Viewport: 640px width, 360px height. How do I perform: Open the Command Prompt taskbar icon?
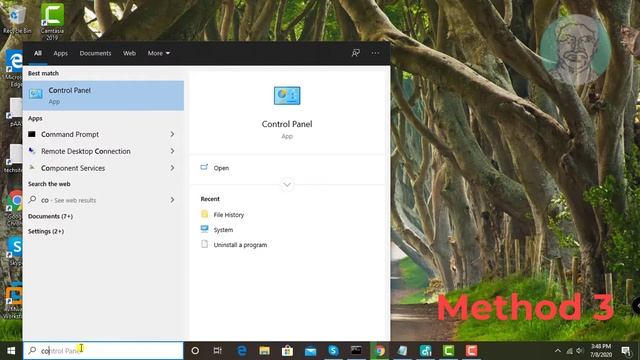[356, 351]
